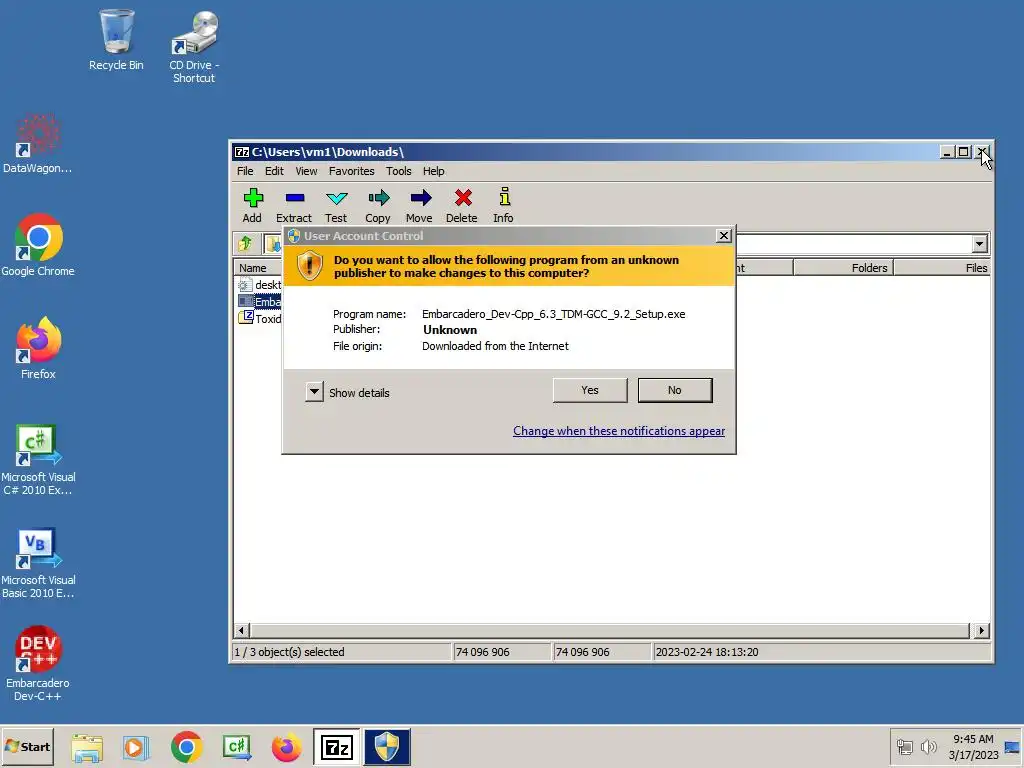Viewport: 1024px width, 768px height.
Task: Open Windows Explorer from the taskbar
Action: (87, 747)
